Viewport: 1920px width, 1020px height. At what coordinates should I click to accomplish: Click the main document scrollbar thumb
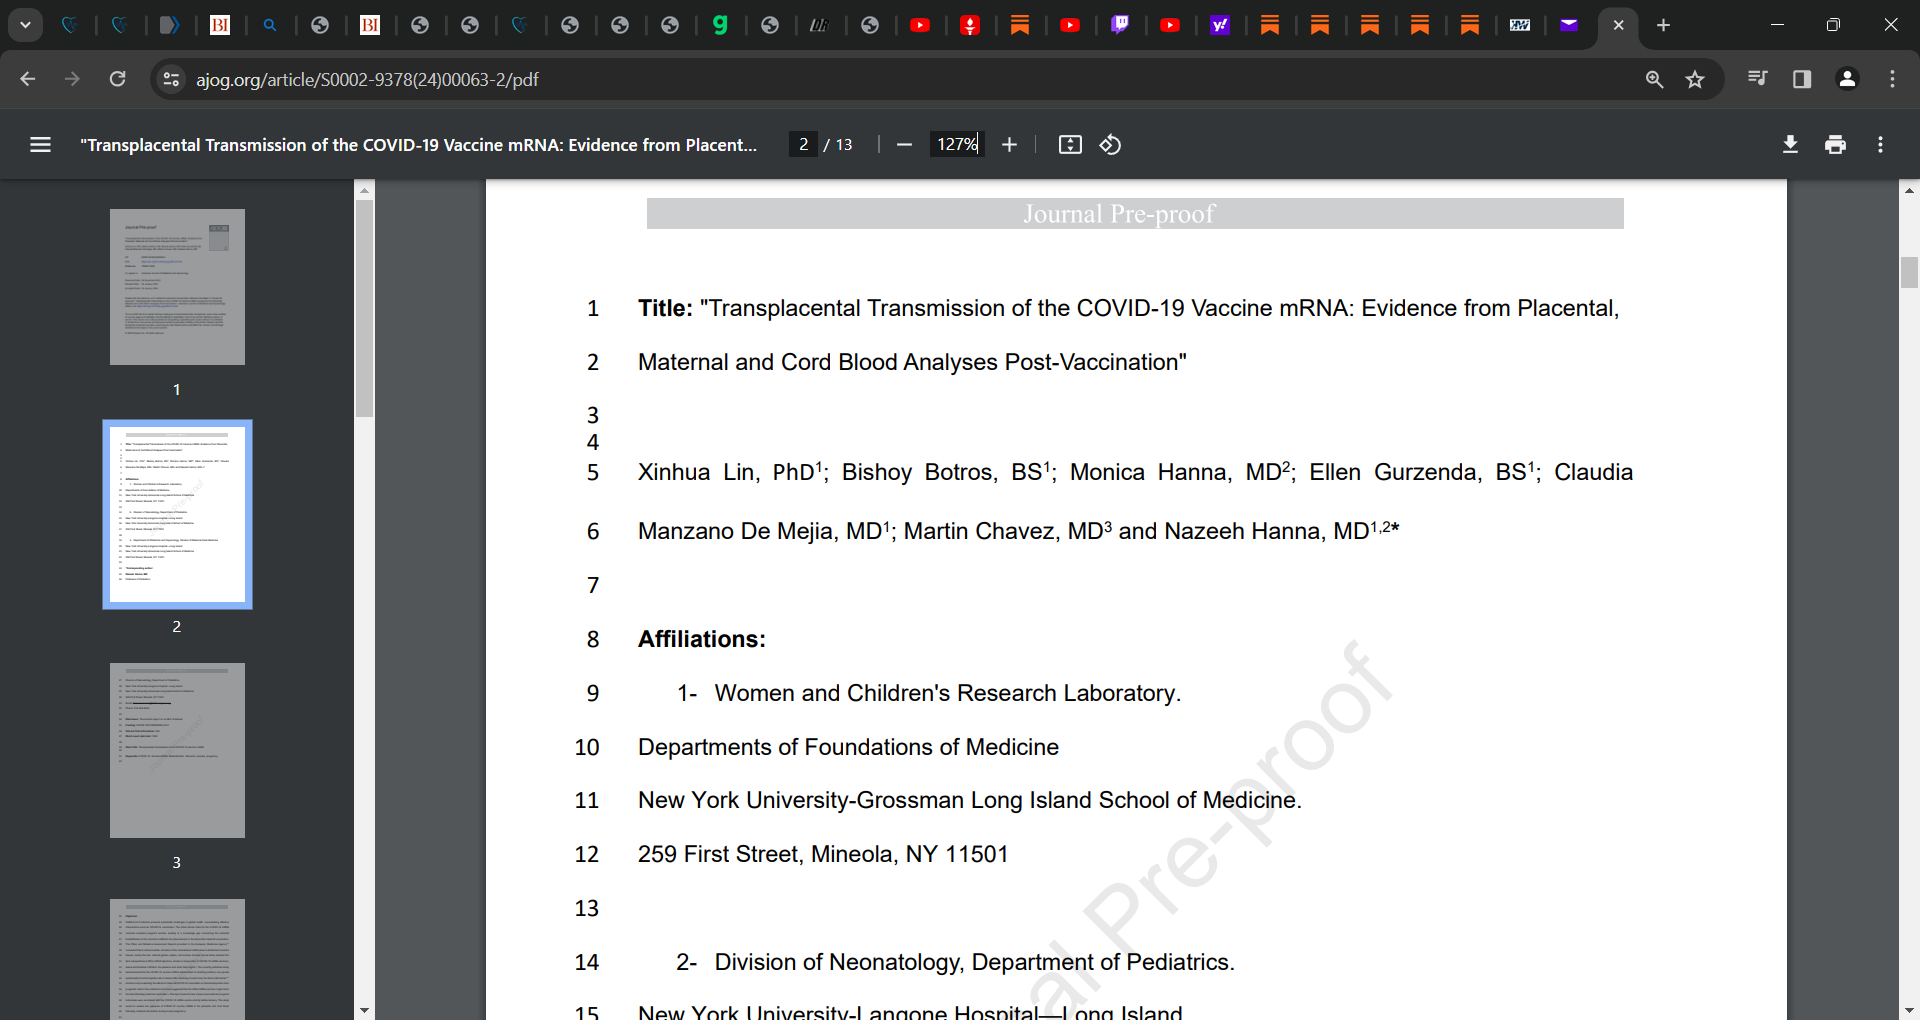[1909, 272]
